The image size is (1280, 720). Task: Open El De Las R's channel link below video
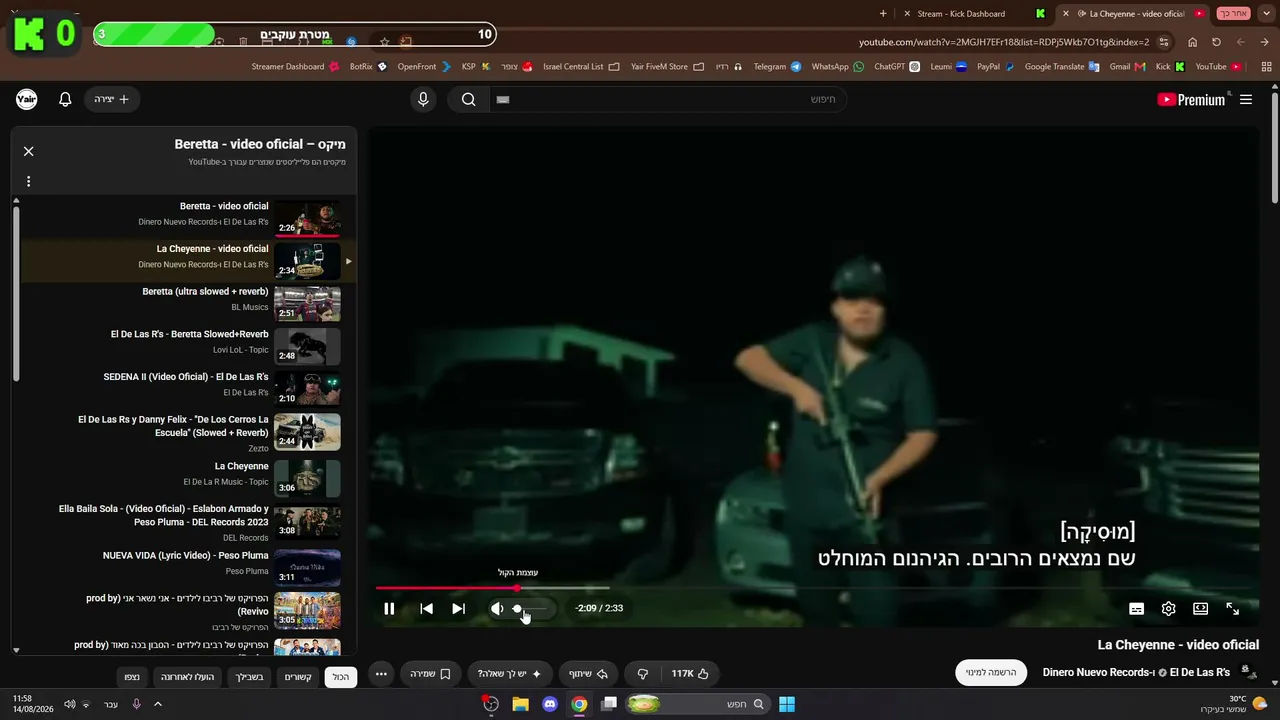click(x=1200, y=672)
